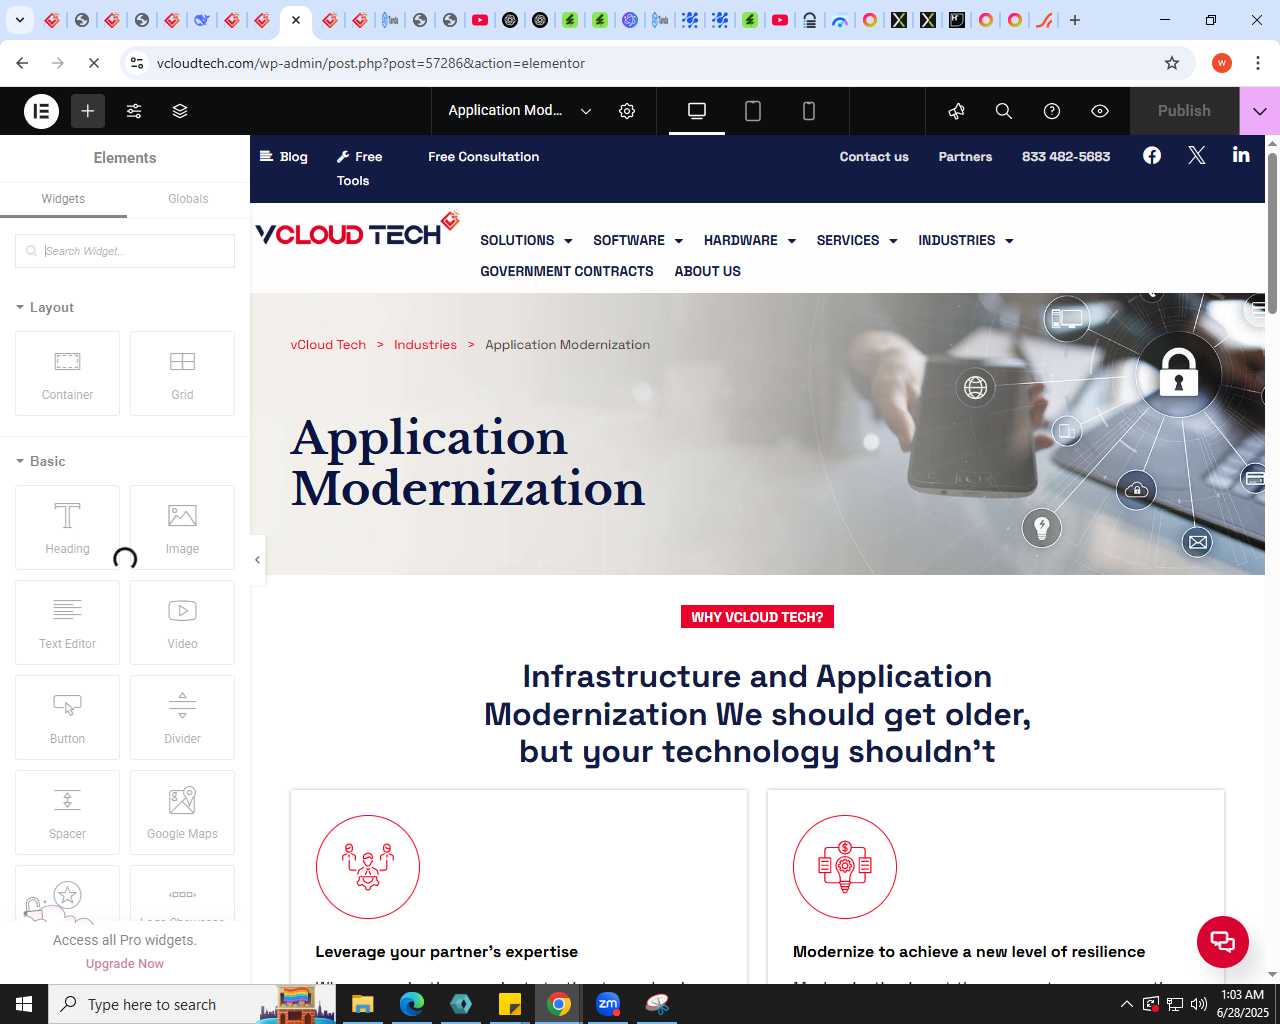Click the WHY VCLOUD TECH? badge
The width and height of the screenshot is (1280, 1024).
tap(757, 617)
